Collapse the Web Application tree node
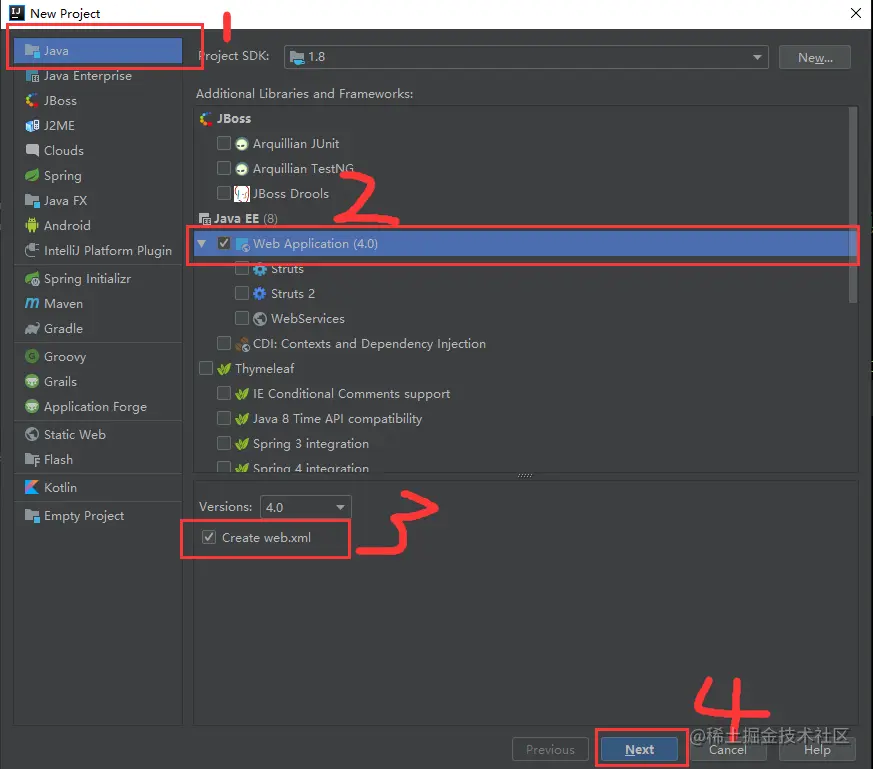Viewport: 873px width, 769px height. [202, 243]
